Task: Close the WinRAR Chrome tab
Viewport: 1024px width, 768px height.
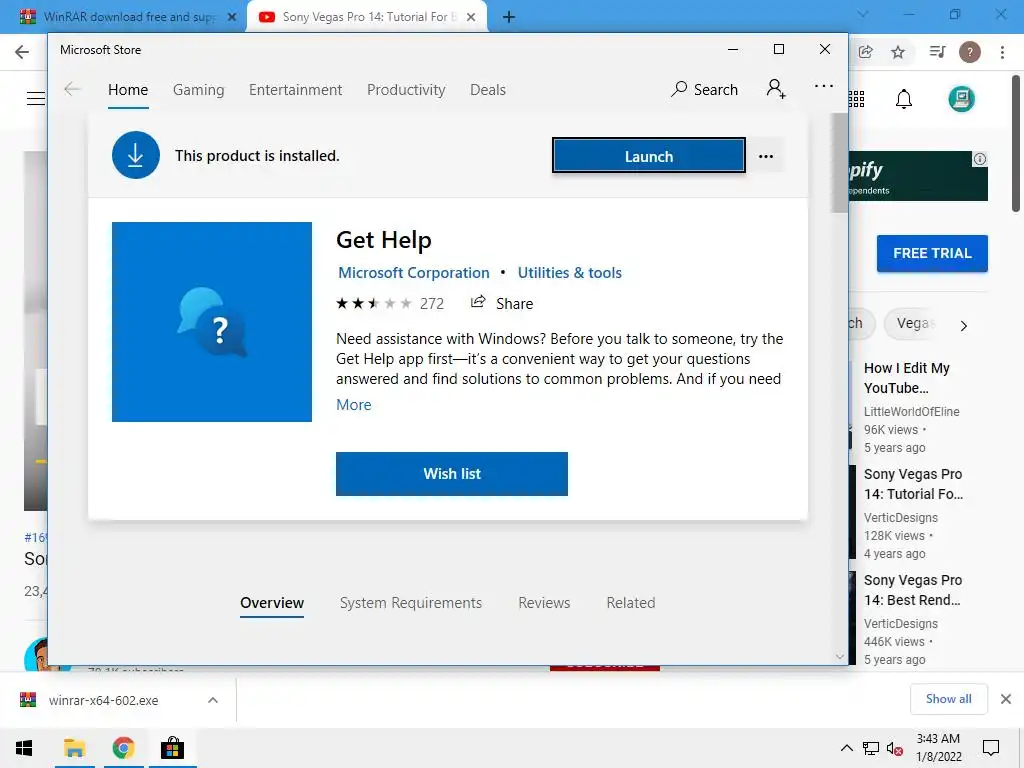Action: [232, 17]
